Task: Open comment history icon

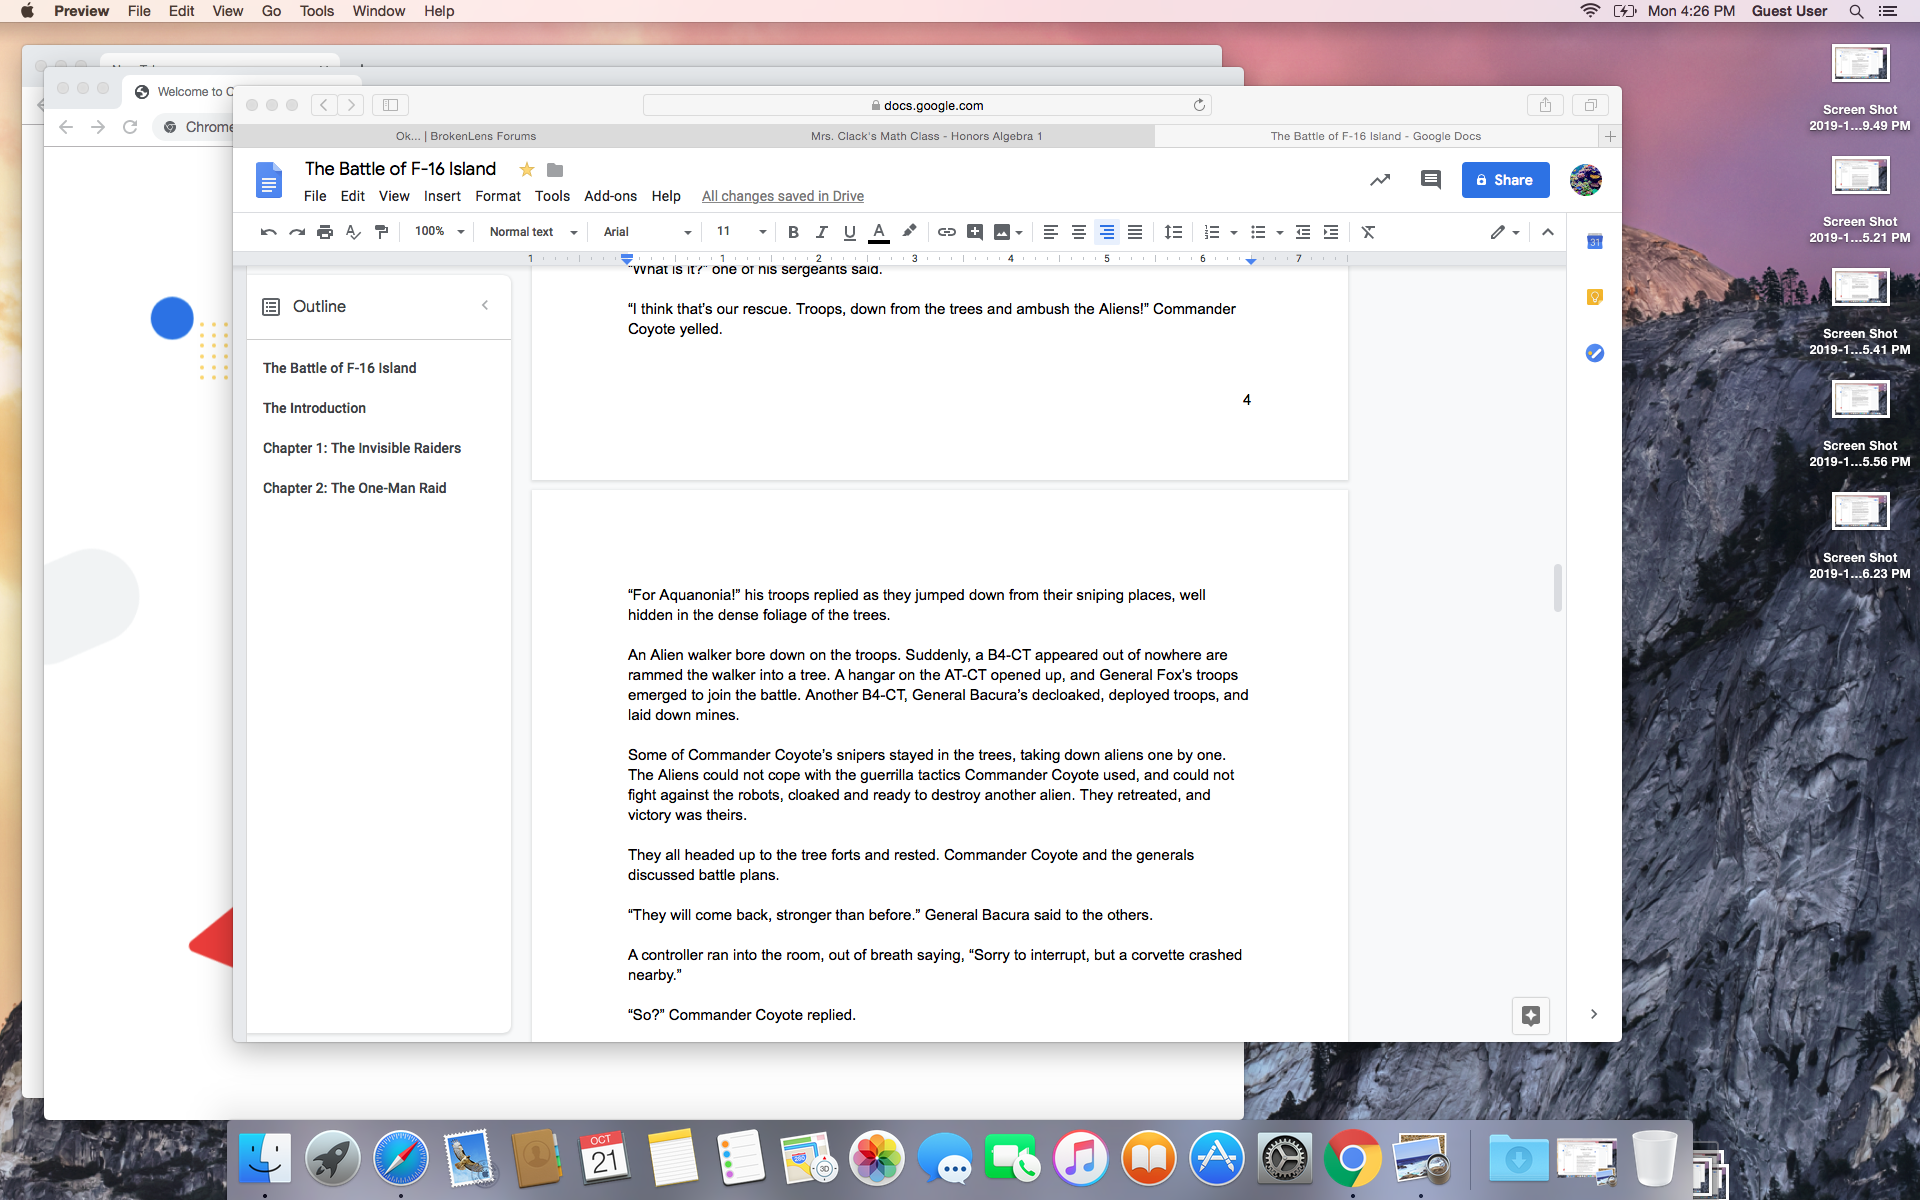Action: 1431,180
